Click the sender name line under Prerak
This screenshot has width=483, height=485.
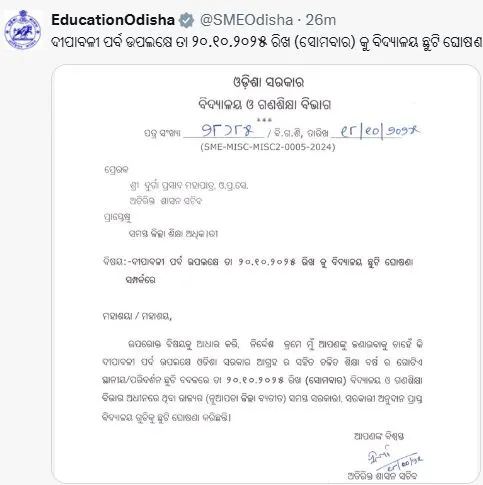[x=189, y=186]
